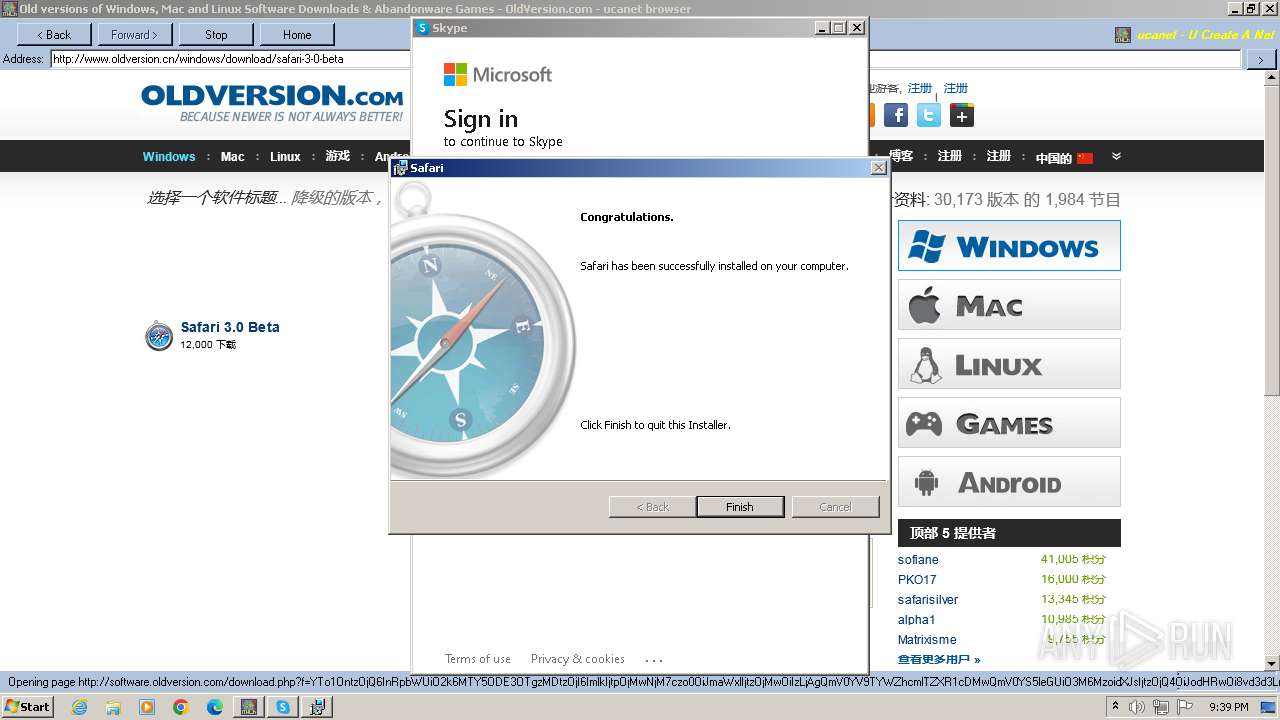Show hidden tray icons arrow

[x=1115, y=707]
